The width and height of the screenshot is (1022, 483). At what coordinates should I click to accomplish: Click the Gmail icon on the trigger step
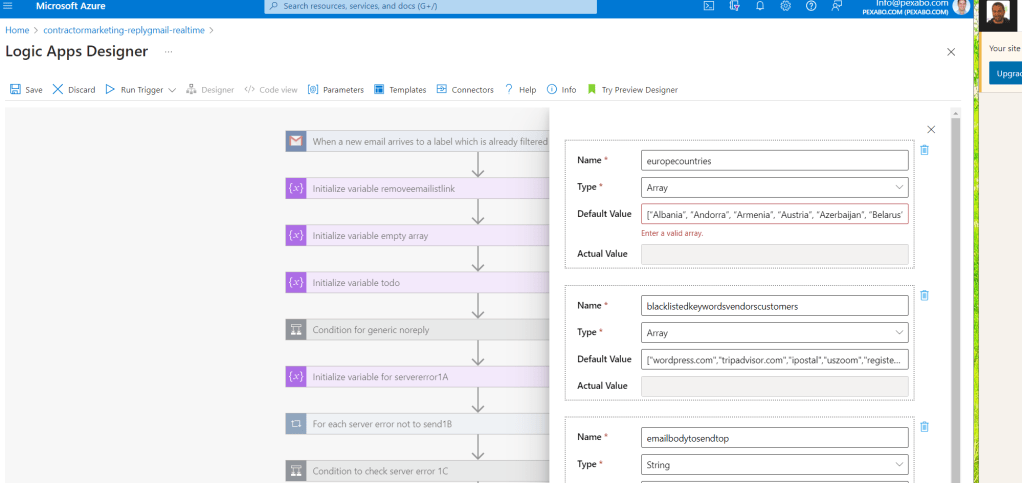click(296, 141)
